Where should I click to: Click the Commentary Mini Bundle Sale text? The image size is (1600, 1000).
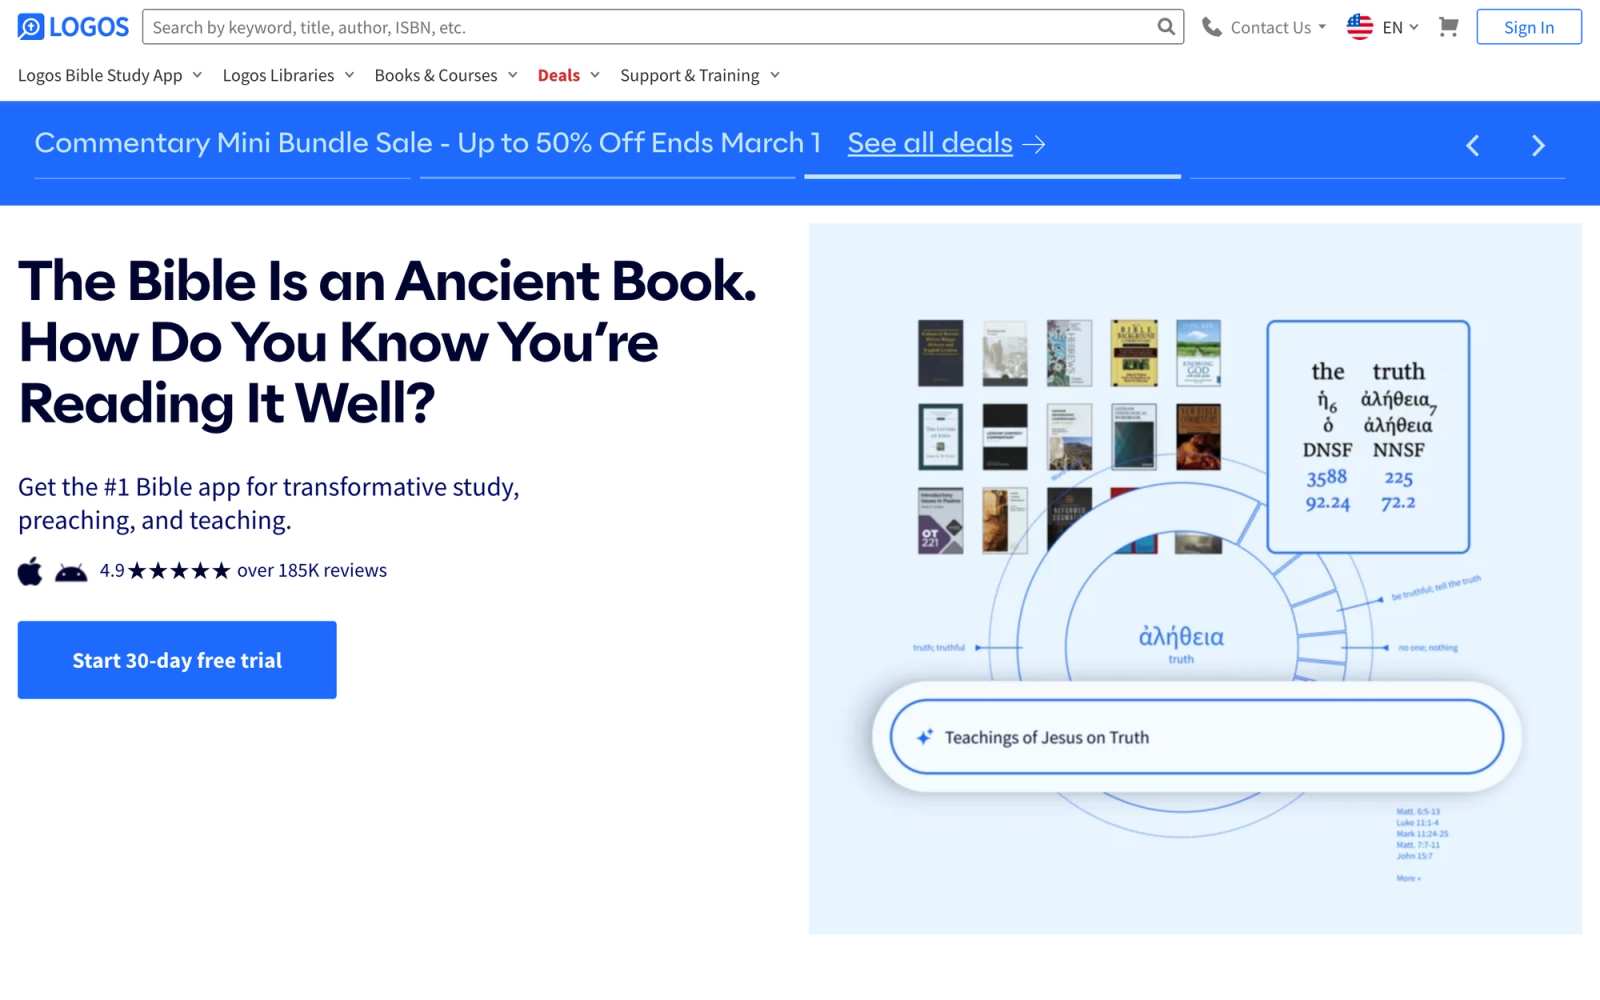point(427,143)
